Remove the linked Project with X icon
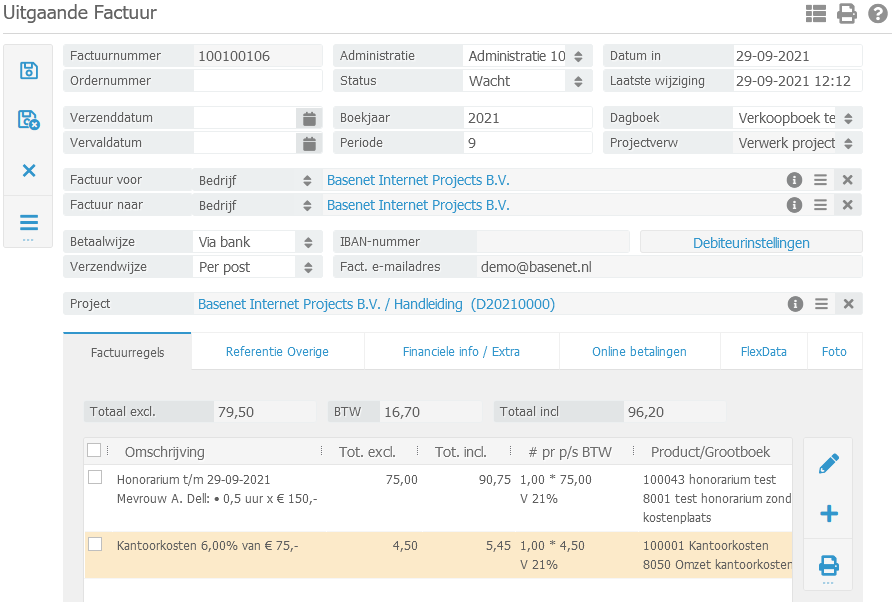 [848, 304]
